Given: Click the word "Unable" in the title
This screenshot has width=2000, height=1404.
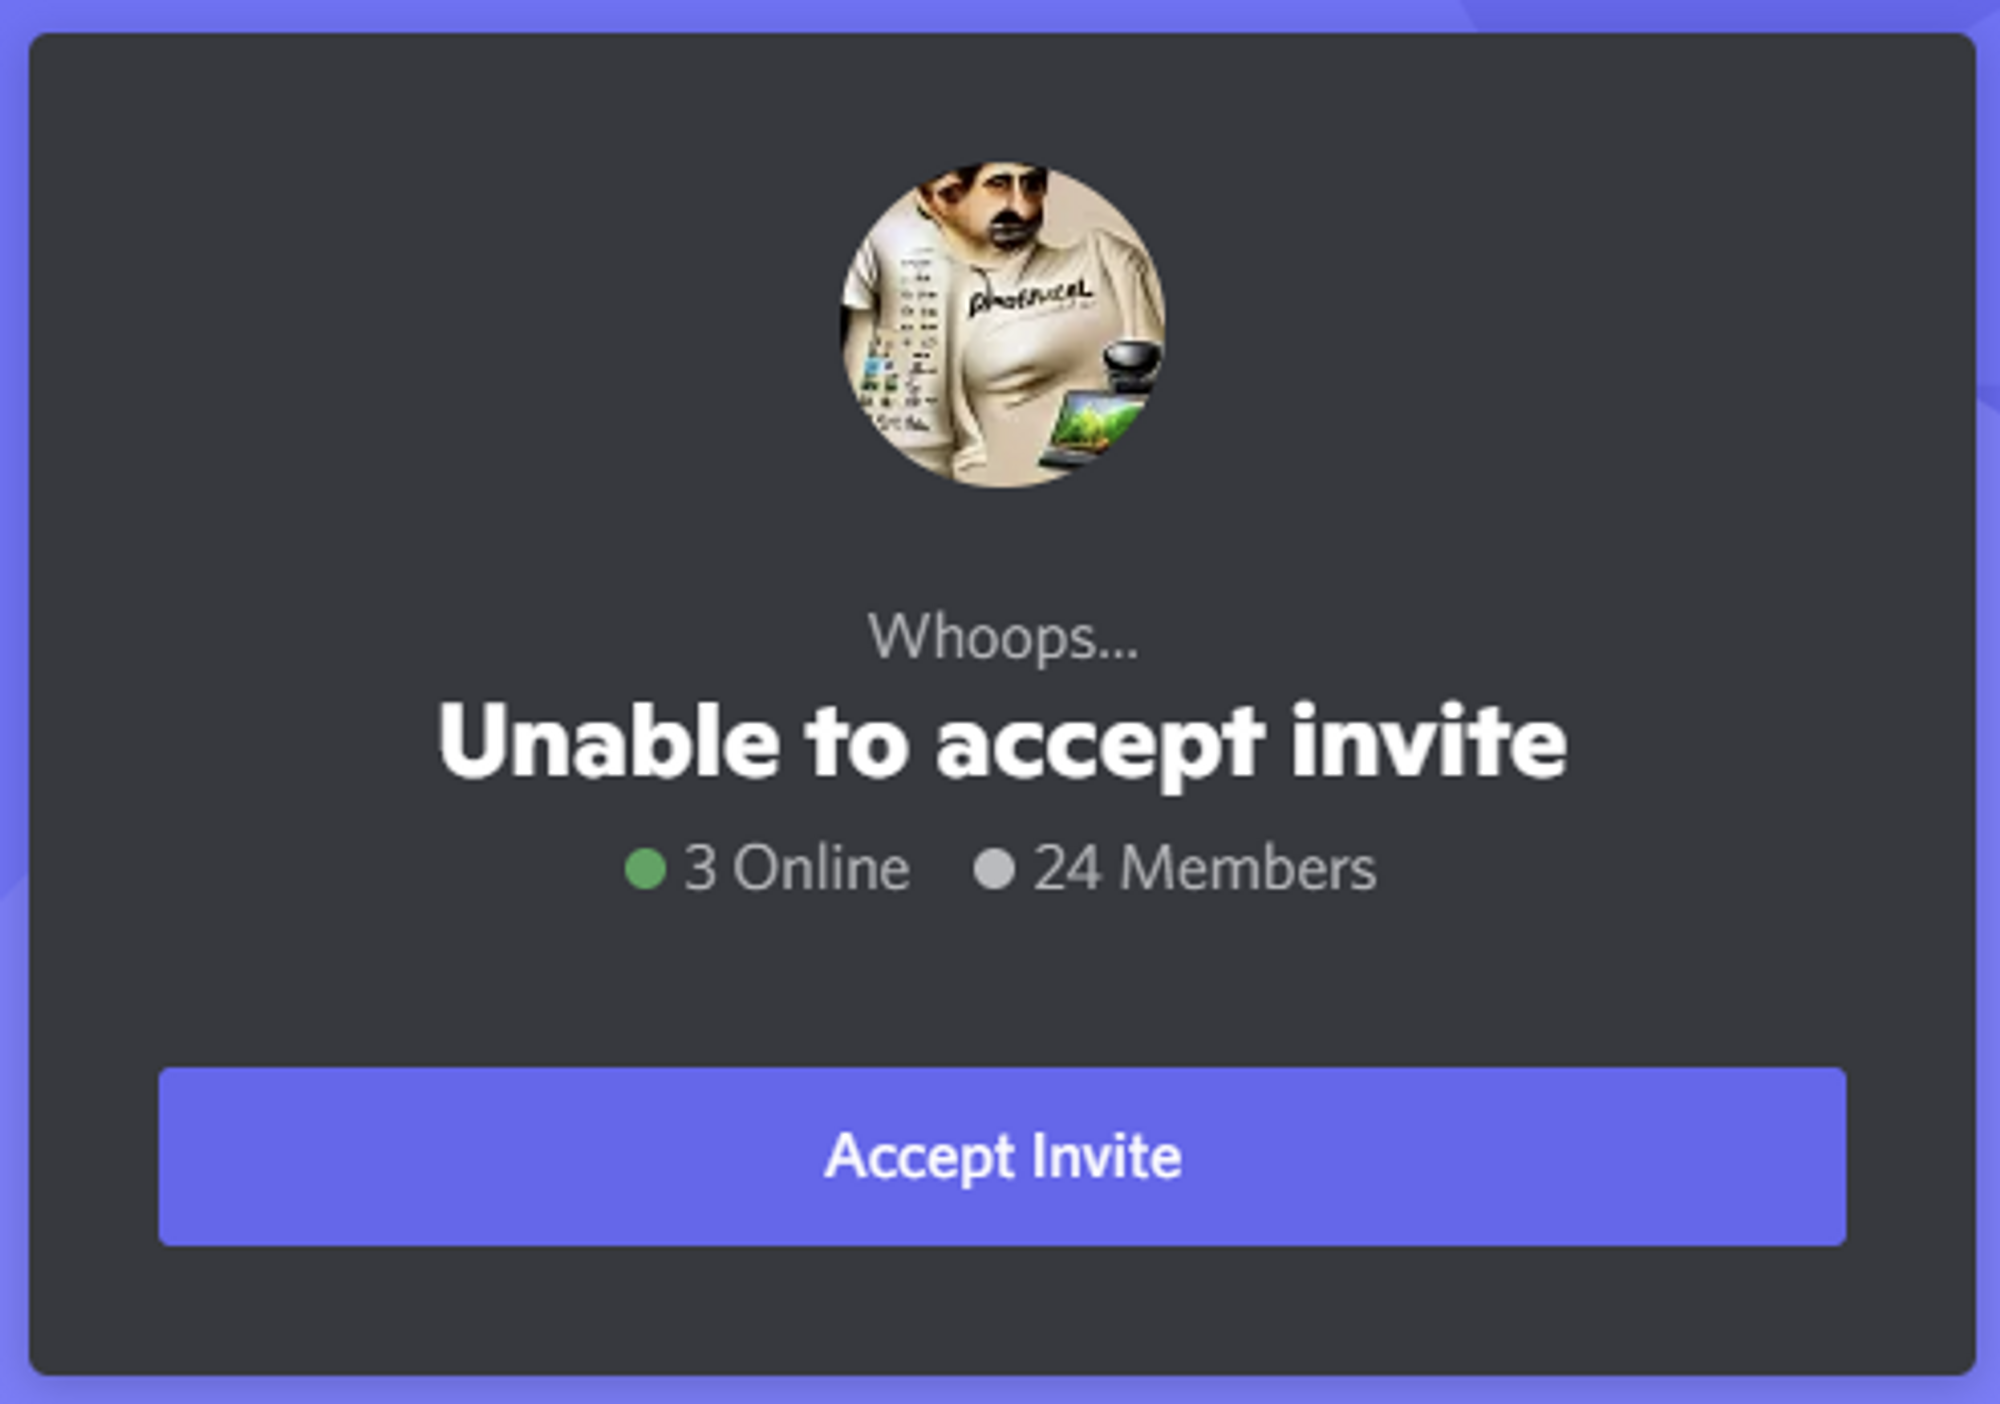Looking at the screenshot, I should point(609,740).
